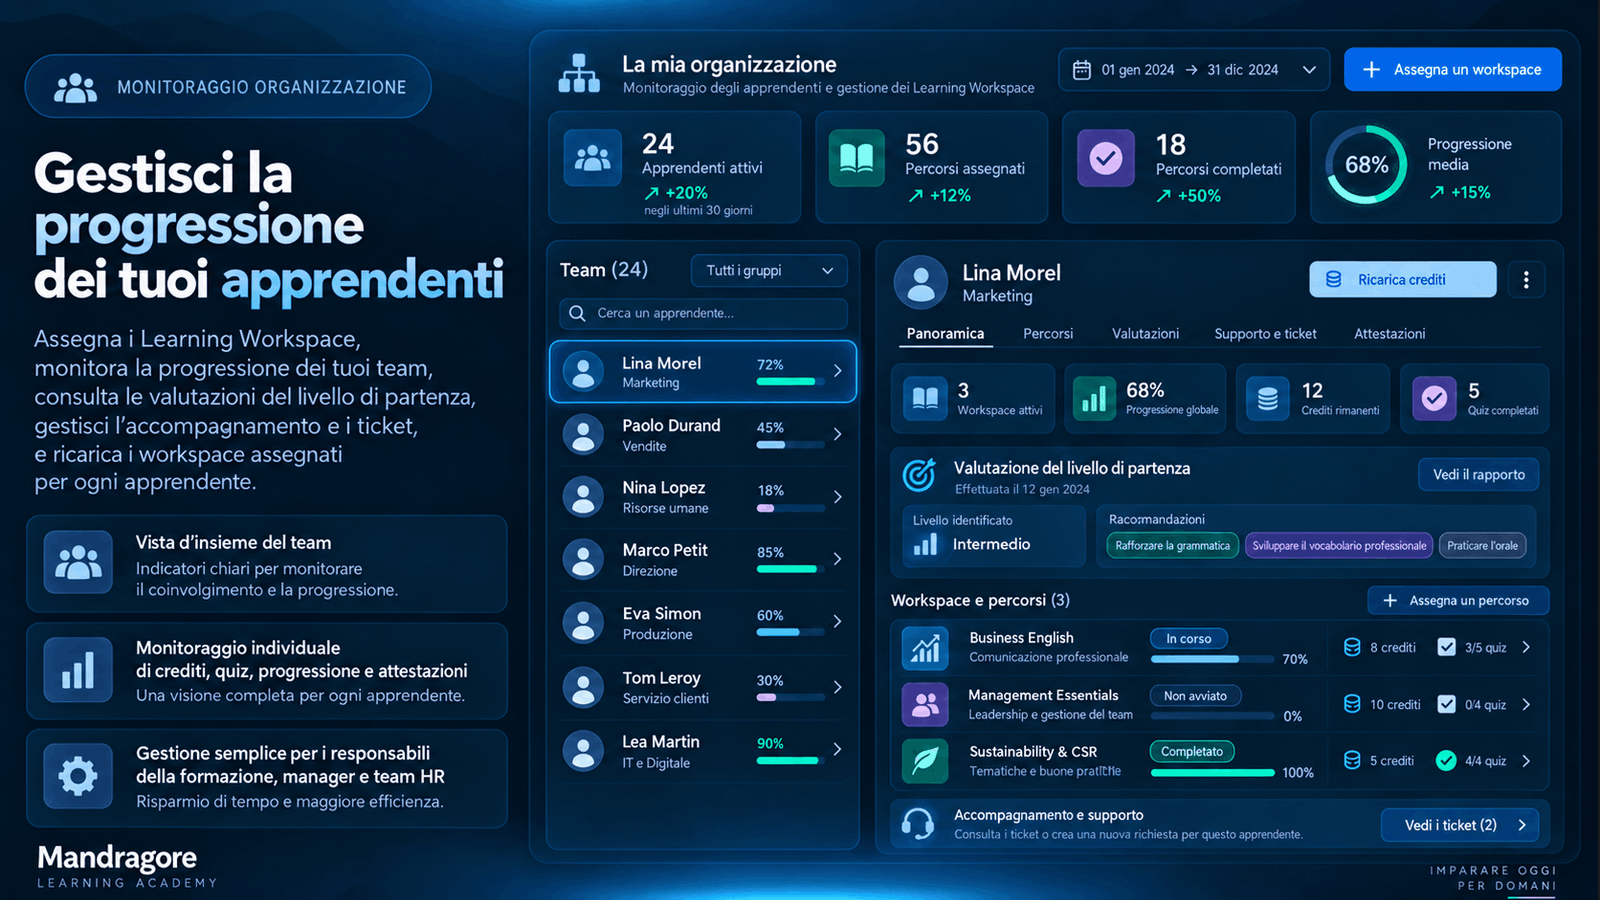Image resolution: width=1600 pixels, height=900 pixels.
Task: Open the Tutti i gruppi dropdown
Action: pyautogui.click(x=769, y=271)
